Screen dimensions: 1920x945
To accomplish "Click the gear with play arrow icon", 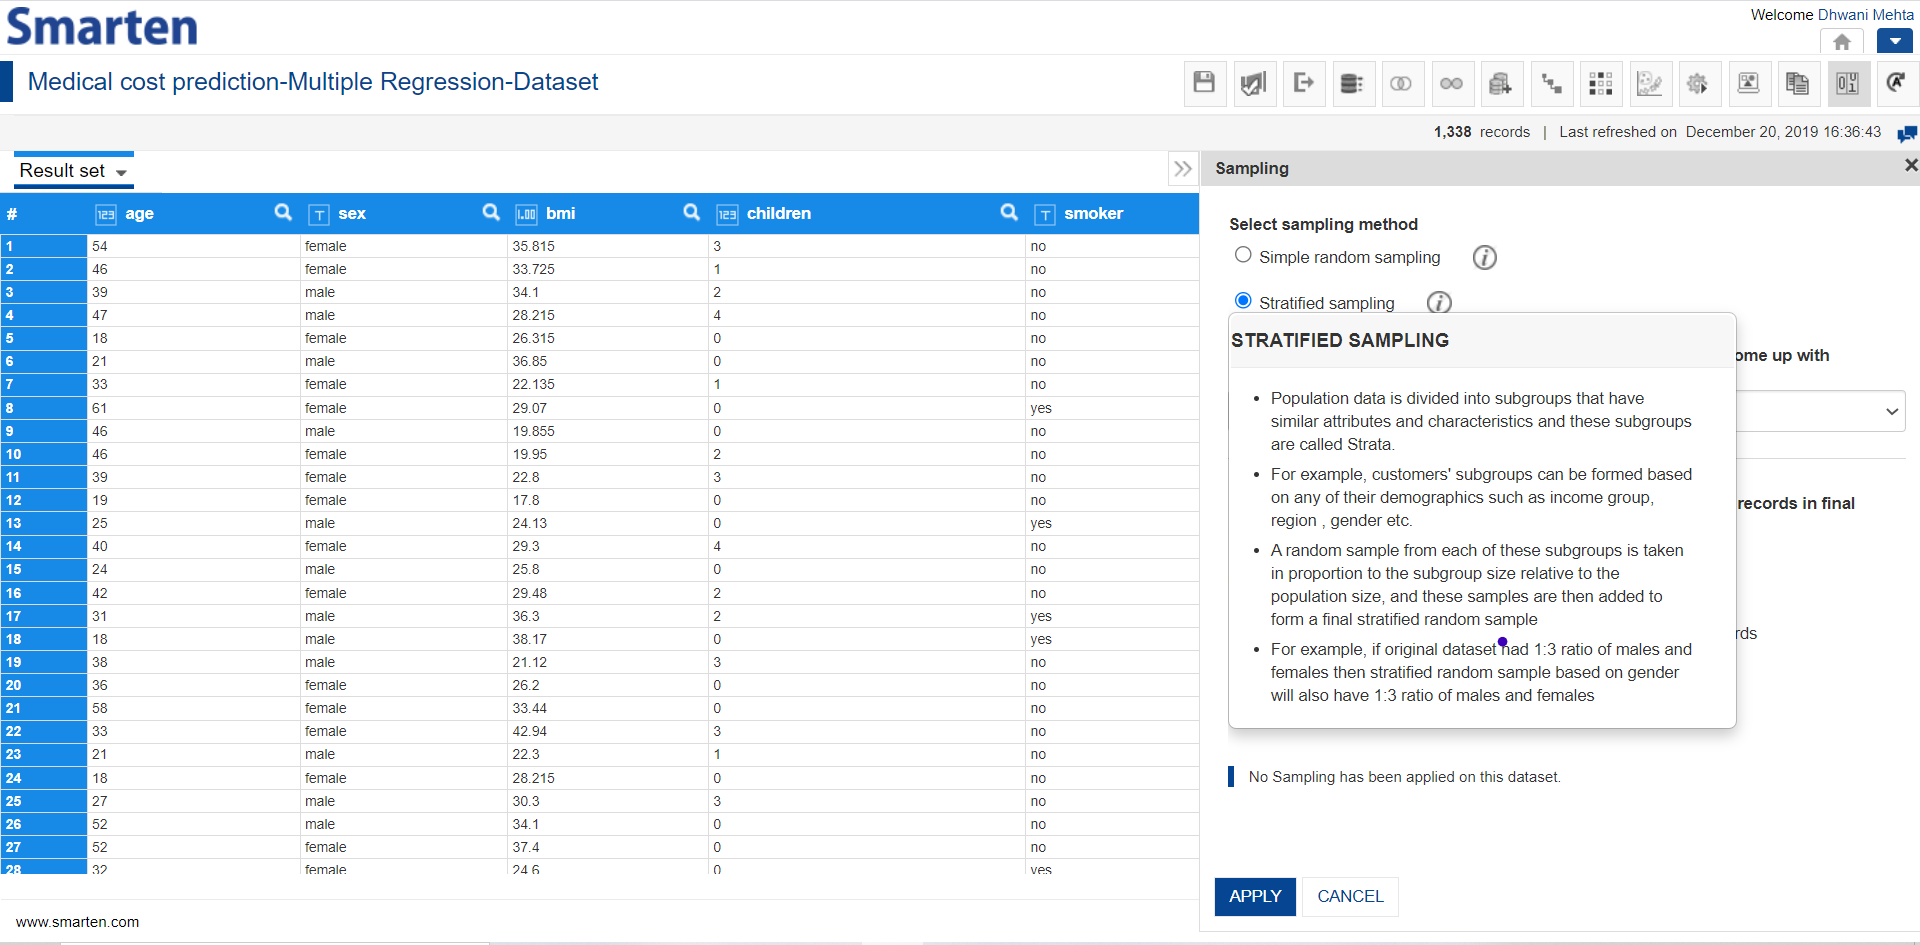I will coord(1698,83).
